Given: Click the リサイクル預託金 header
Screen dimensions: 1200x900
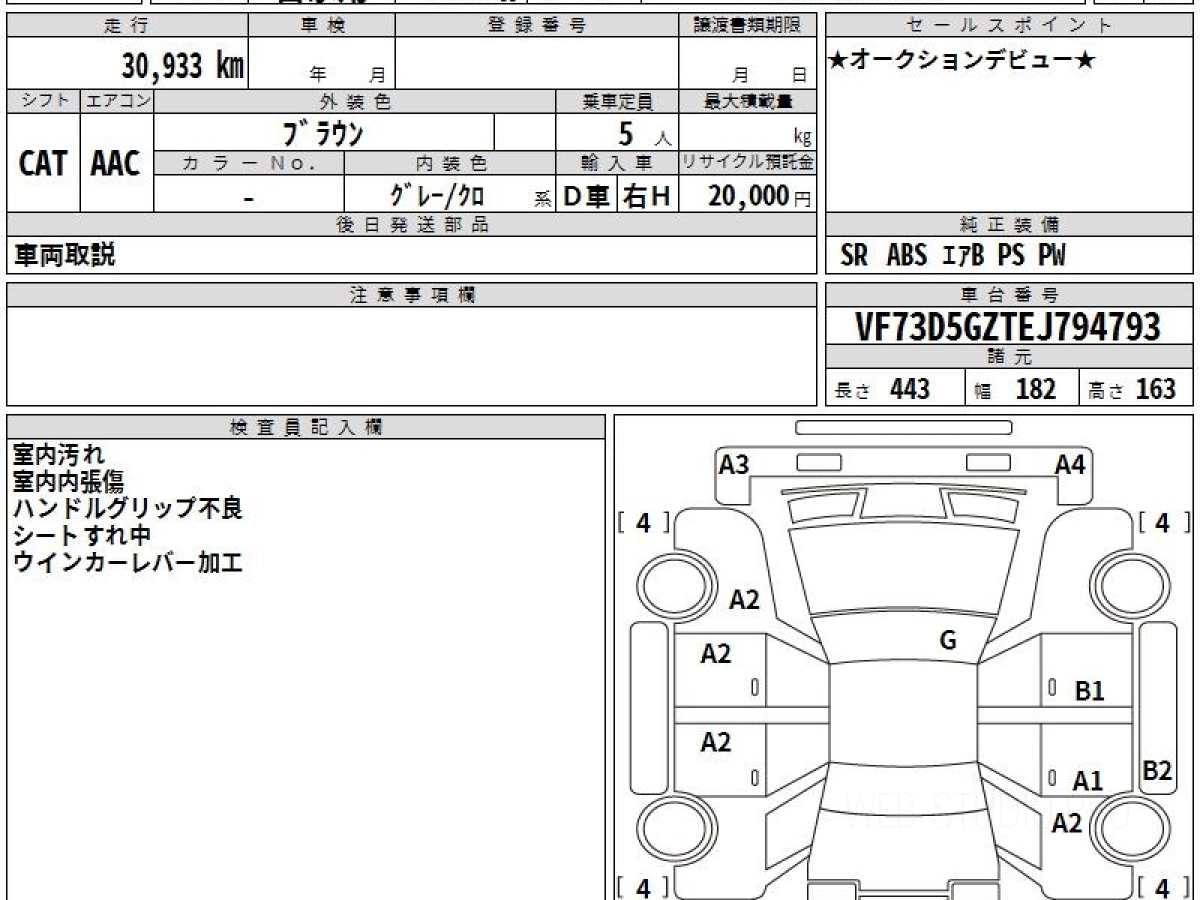Looking at the screenshot, I should (x=748, y=163).
